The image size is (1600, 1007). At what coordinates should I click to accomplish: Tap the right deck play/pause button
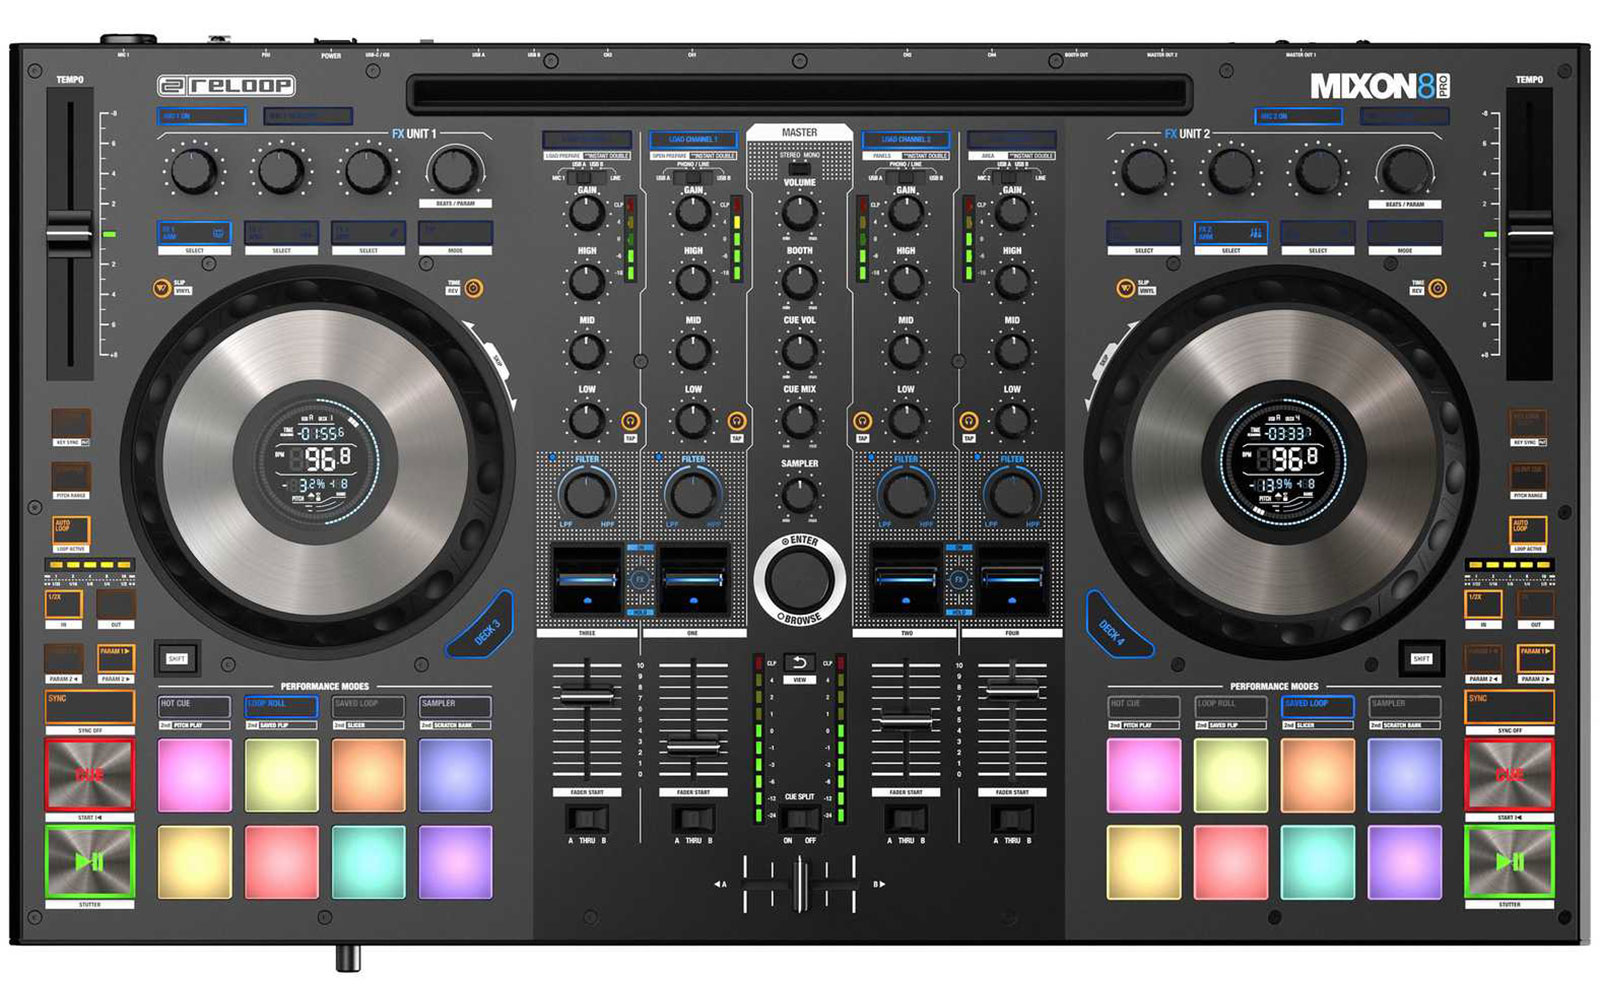(1509, 861)
